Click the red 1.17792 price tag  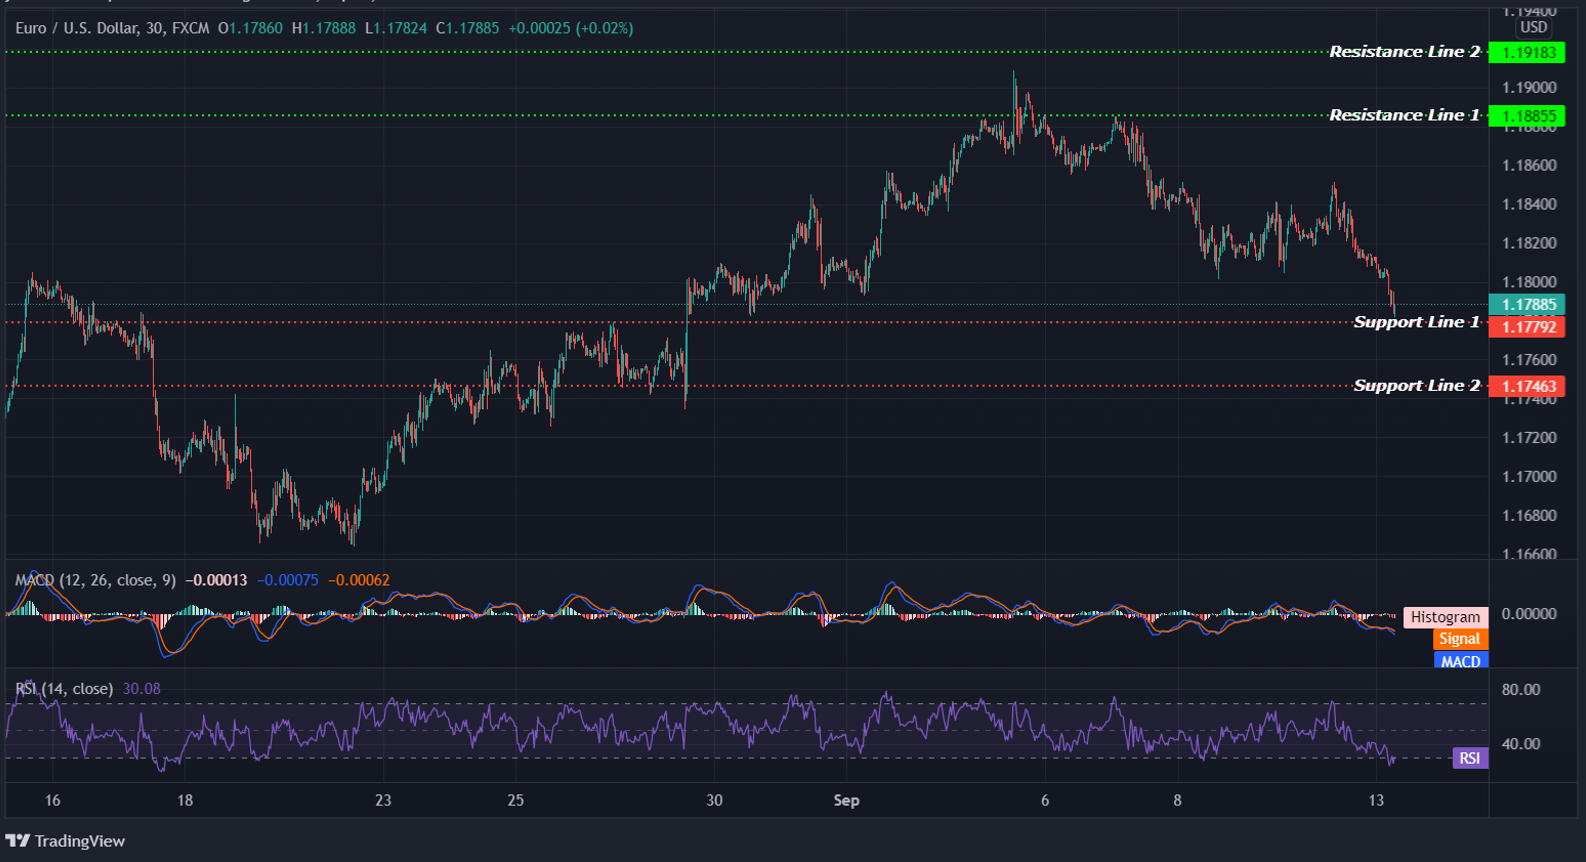coord(1527,327)
